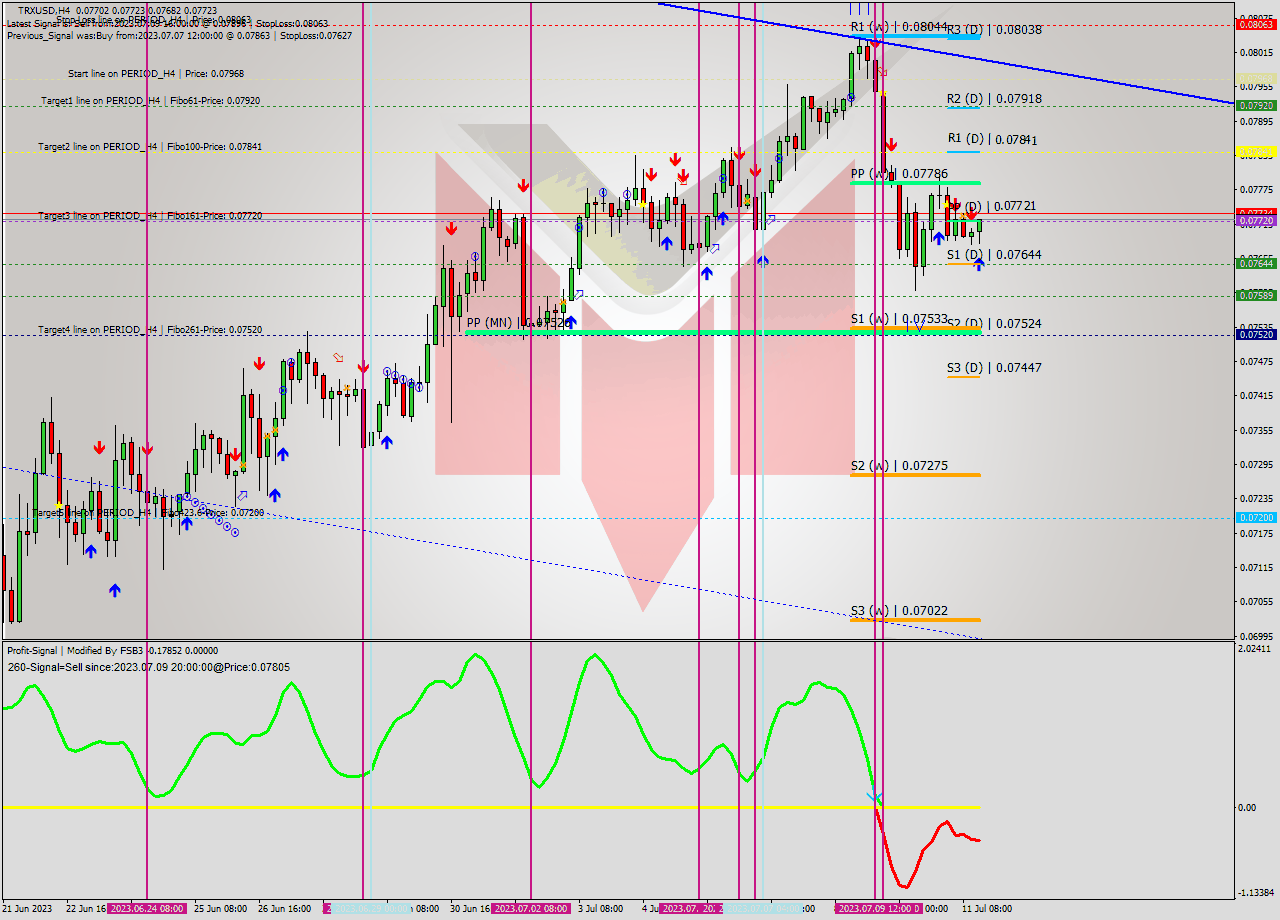This screenshot has height=920, width=1280.
Task: Click the 2023.07.02 08:00 date marker
Action: coord(531,909)
